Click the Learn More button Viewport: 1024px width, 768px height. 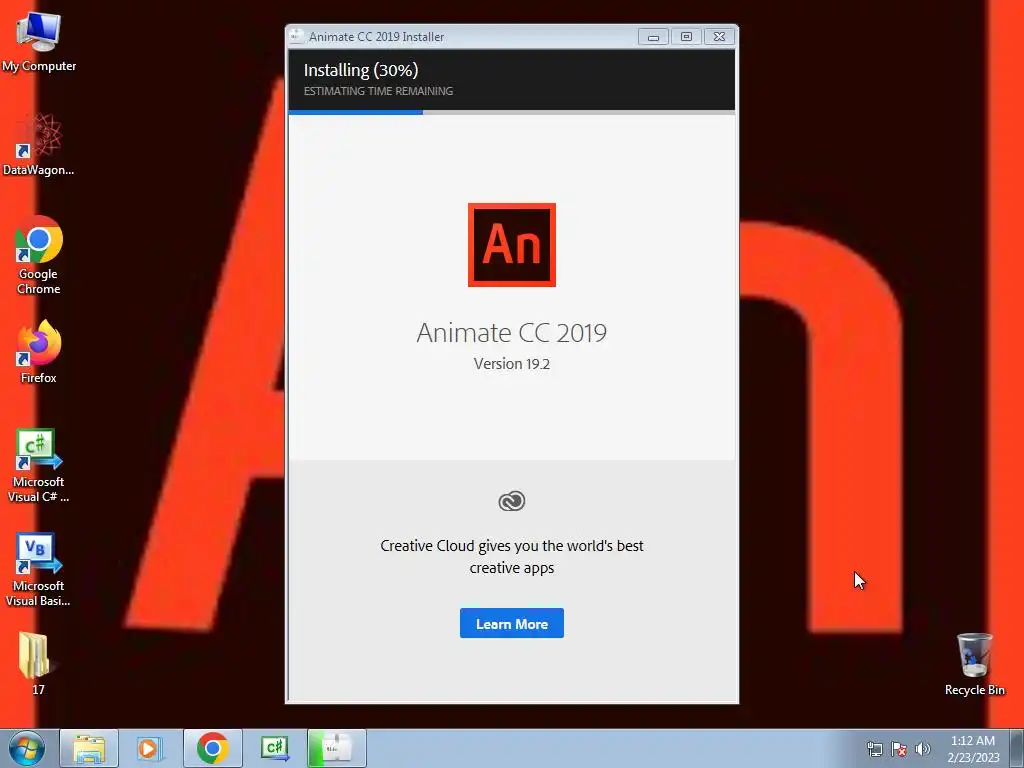point(511,624)
